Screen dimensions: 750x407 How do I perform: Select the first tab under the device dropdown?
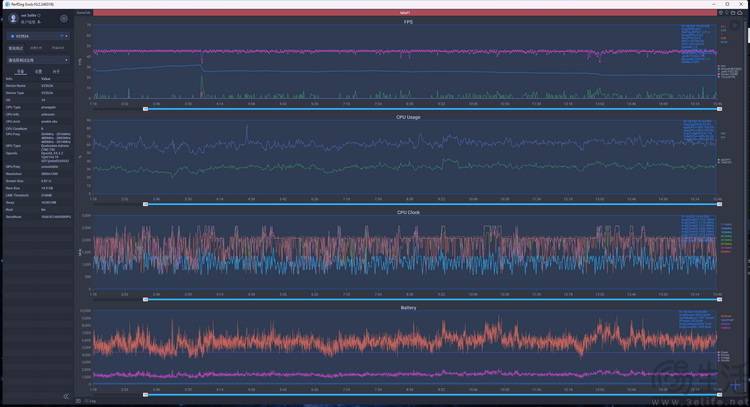point(16,48)
